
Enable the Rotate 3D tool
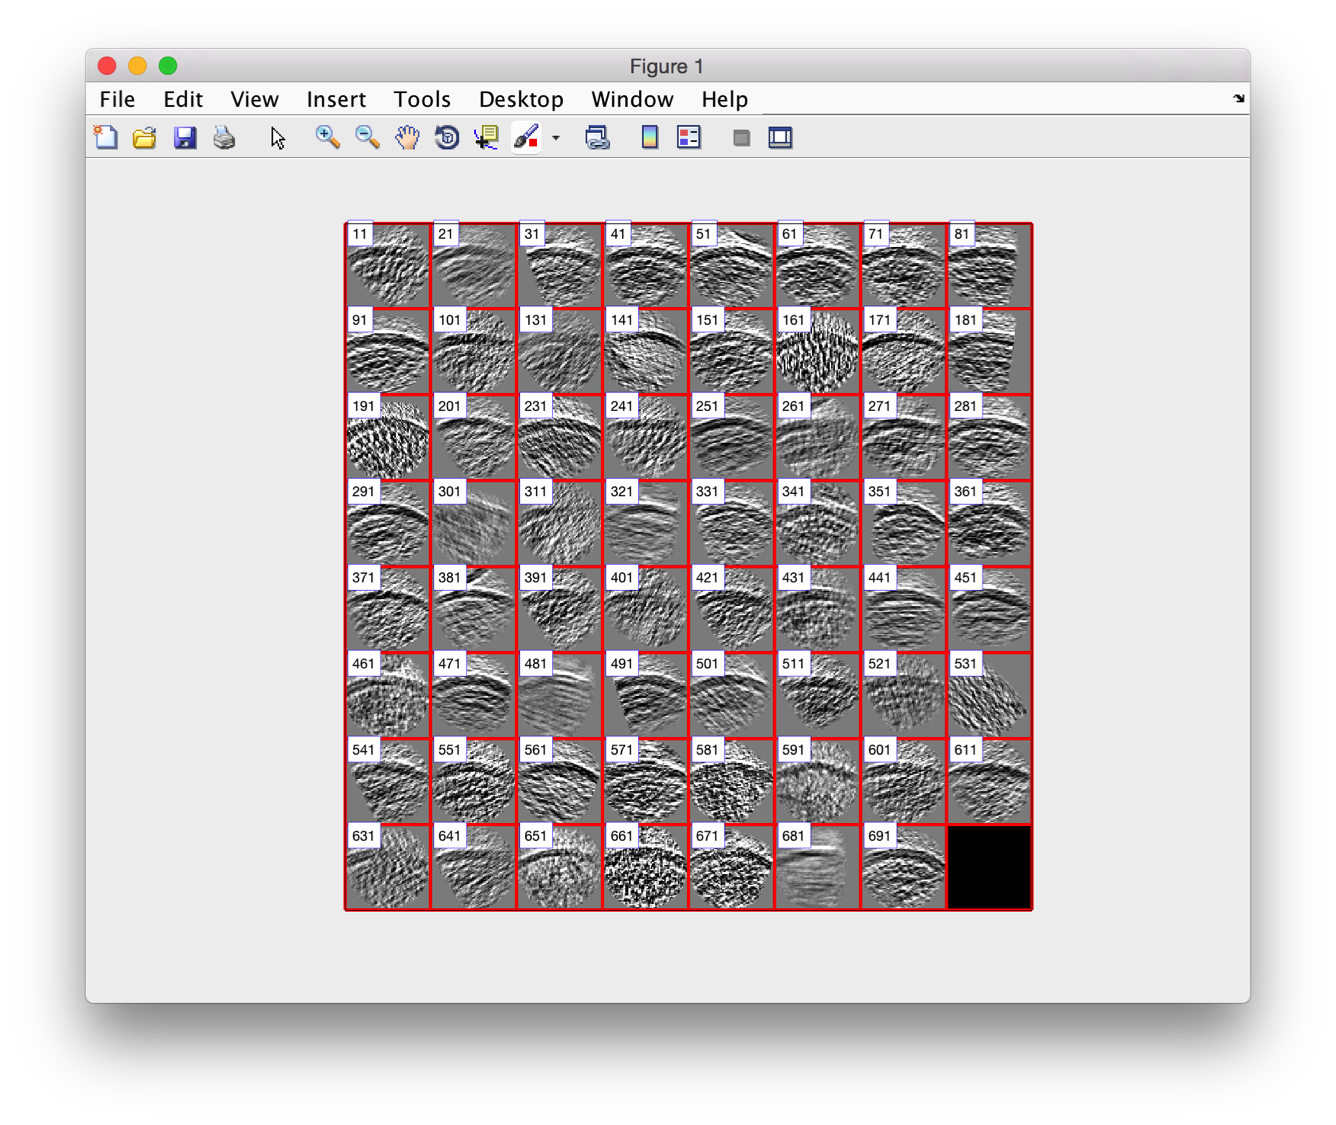(447, 137)
